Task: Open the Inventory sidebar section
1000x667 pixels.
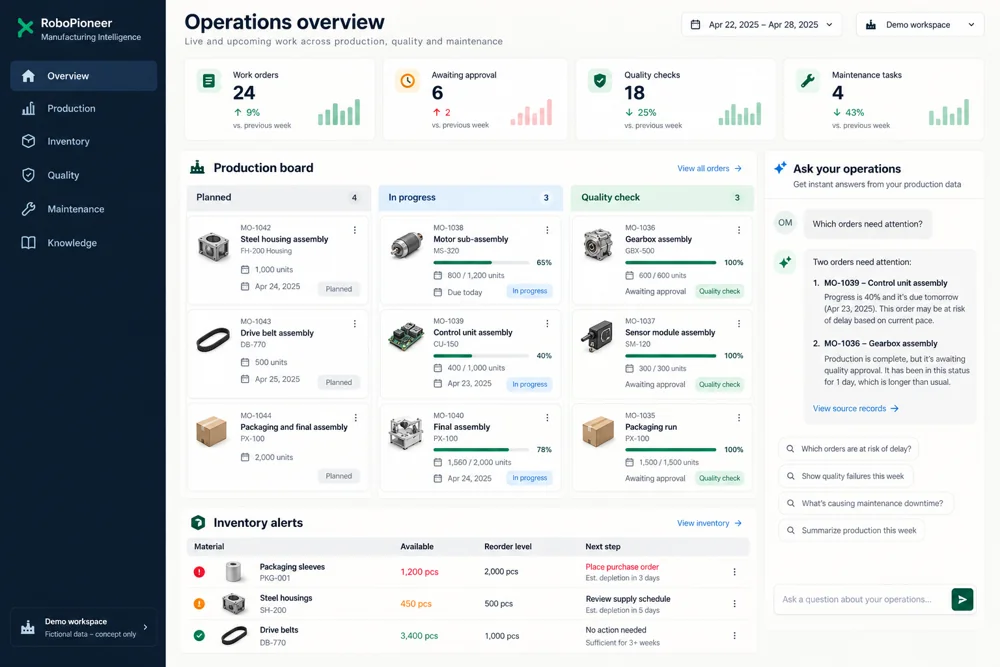Action: 84,142
